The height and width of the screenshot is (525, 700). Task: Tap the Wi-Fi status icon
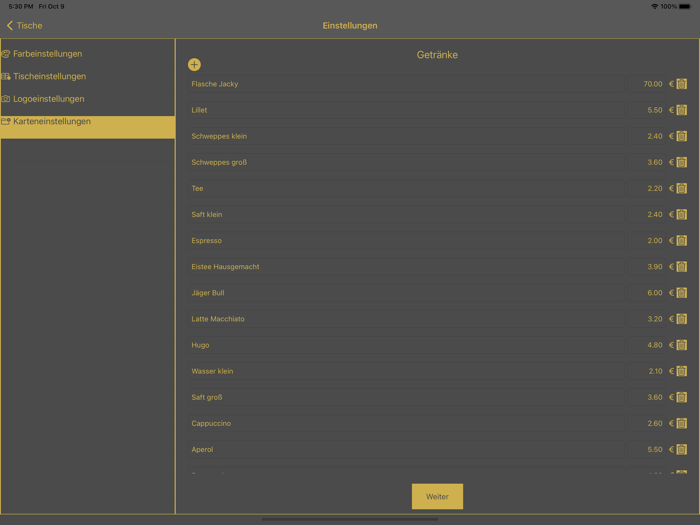pyautogui.click(x=654, y=6)
